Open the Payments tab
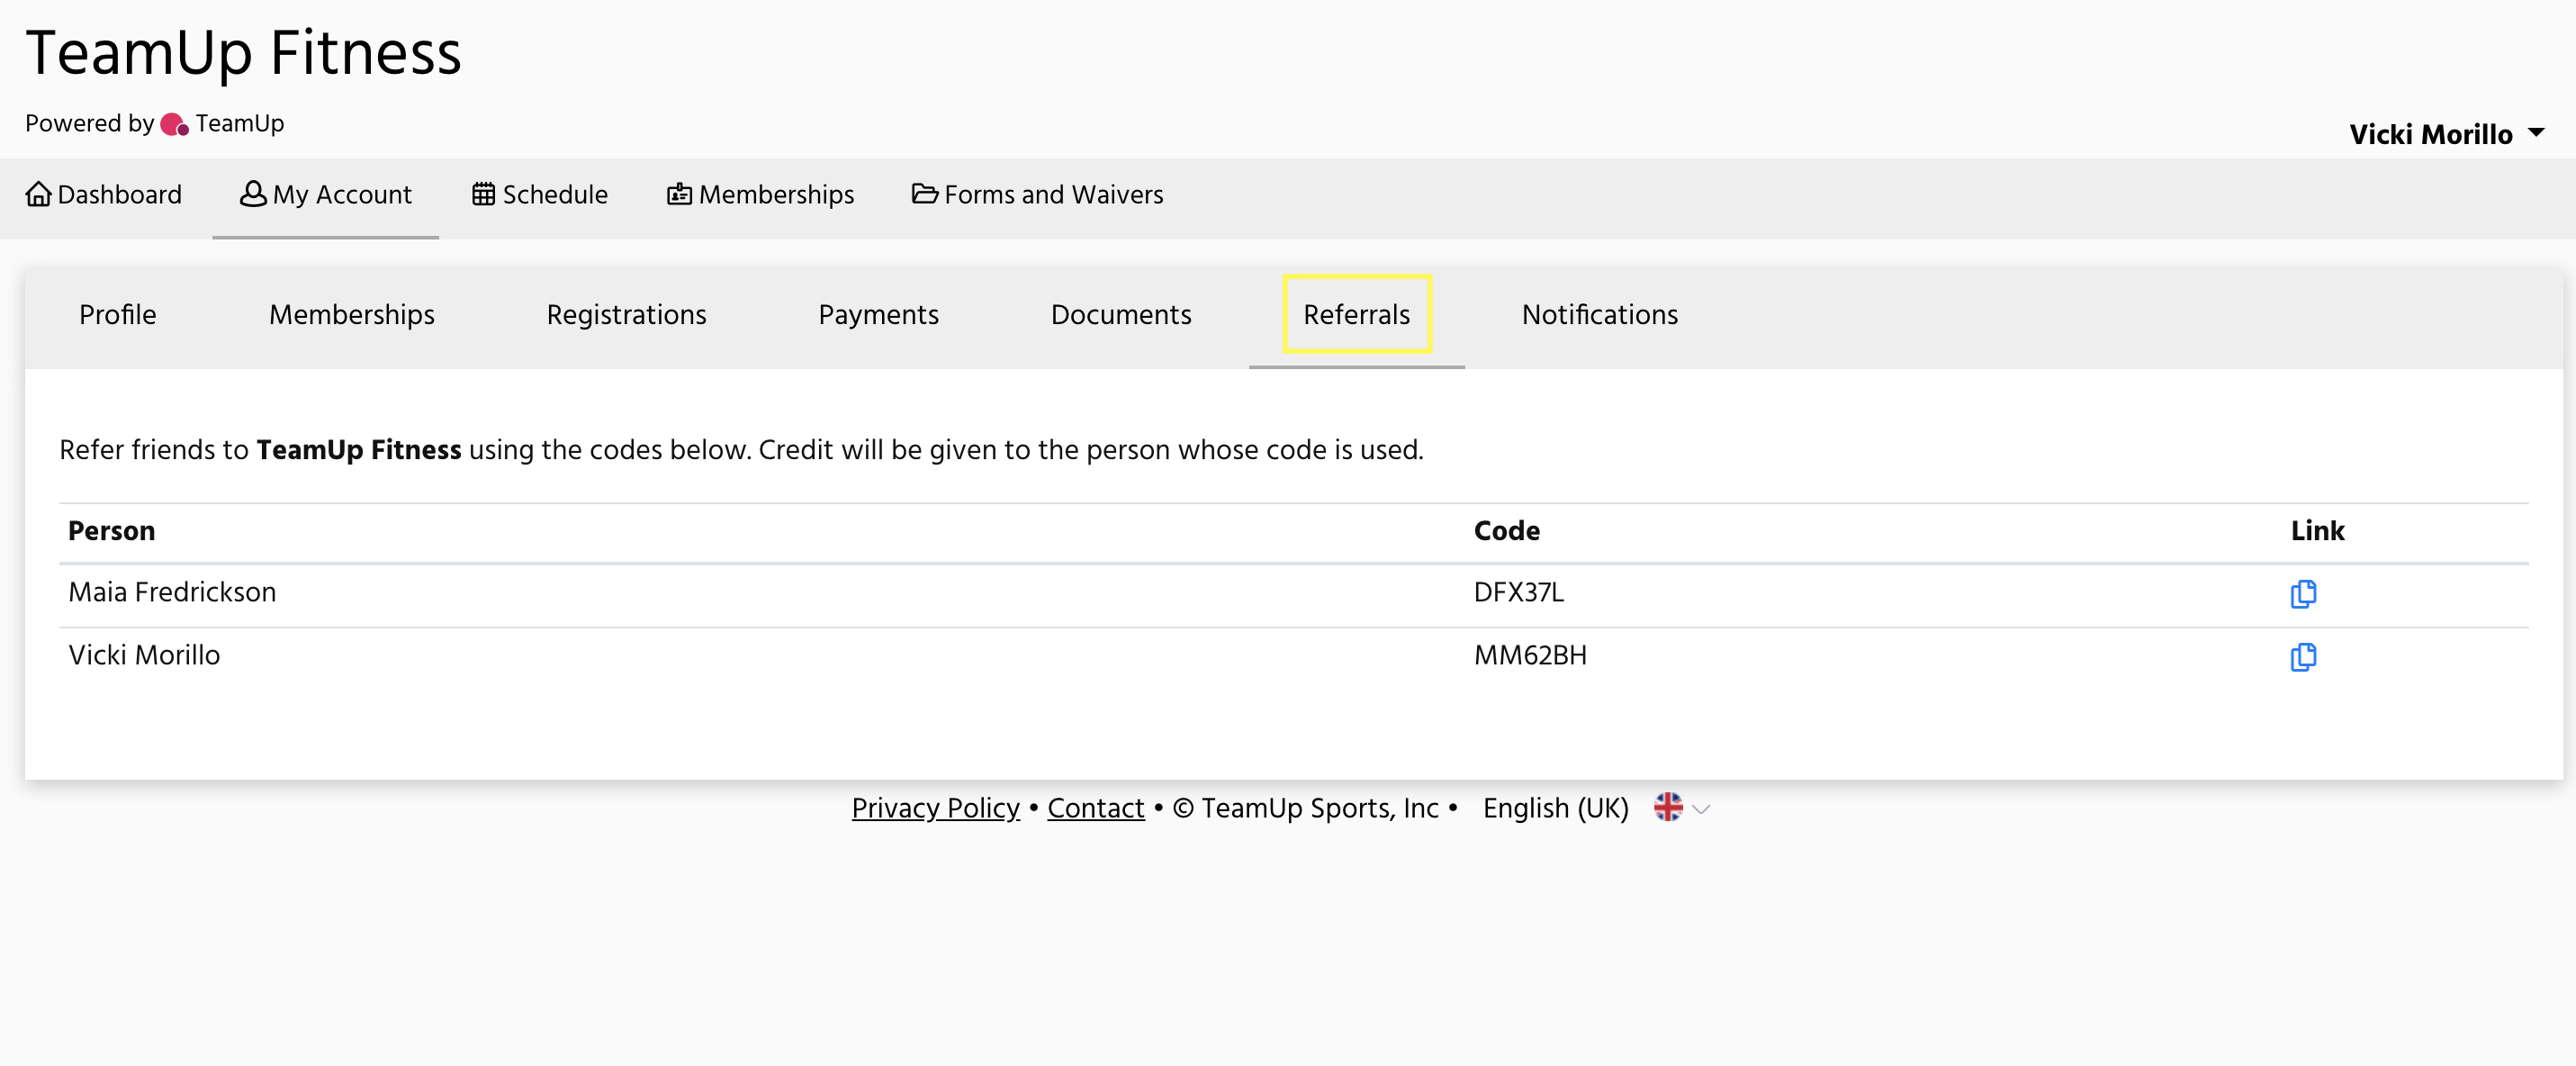Screen dimensions: 2576x1066 pyautogui.click(x=878, y=315)
